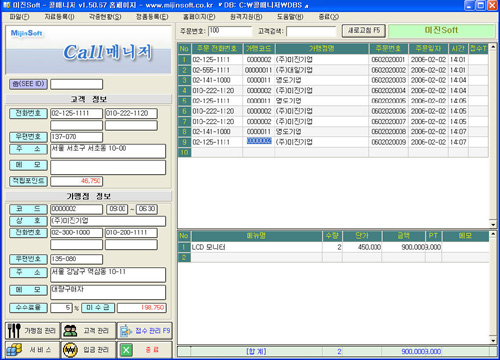Screen dimensions: 500x360
Task: Click franchise phone field 02-300-1000
Action: [76, 233]
